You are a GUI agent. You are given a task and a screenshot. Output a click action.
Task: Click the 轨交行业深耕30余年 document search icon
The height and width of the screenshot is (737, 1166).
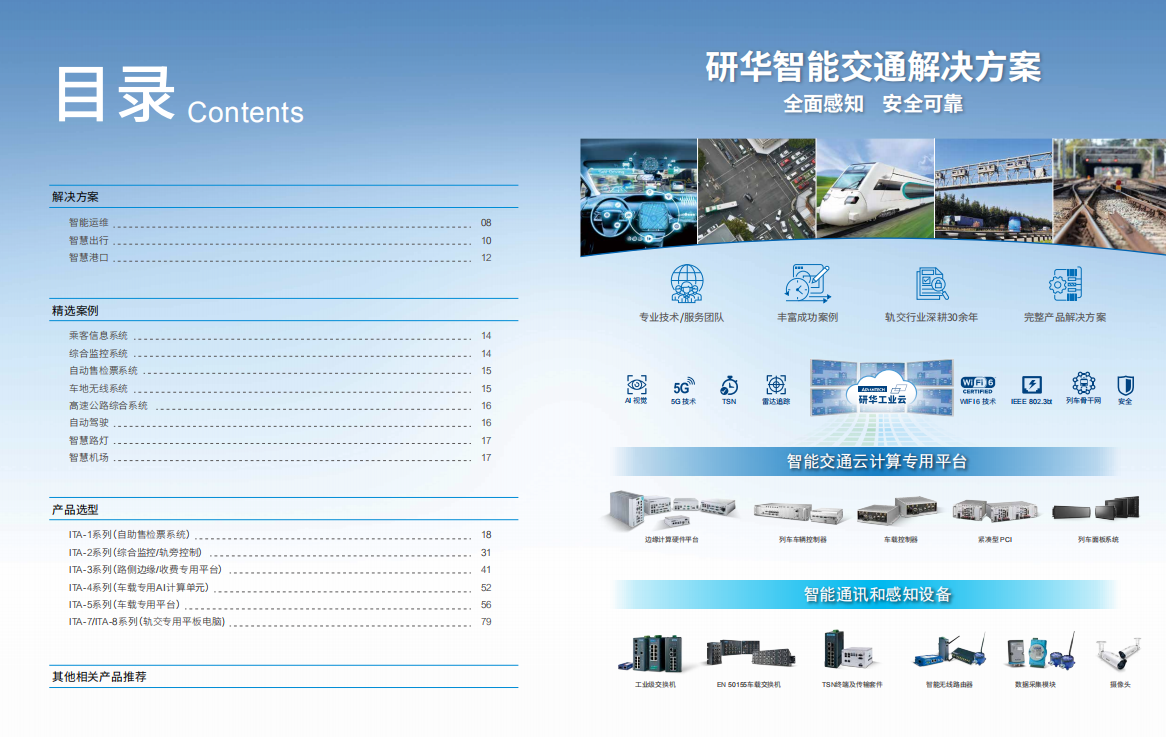[932, 284]
